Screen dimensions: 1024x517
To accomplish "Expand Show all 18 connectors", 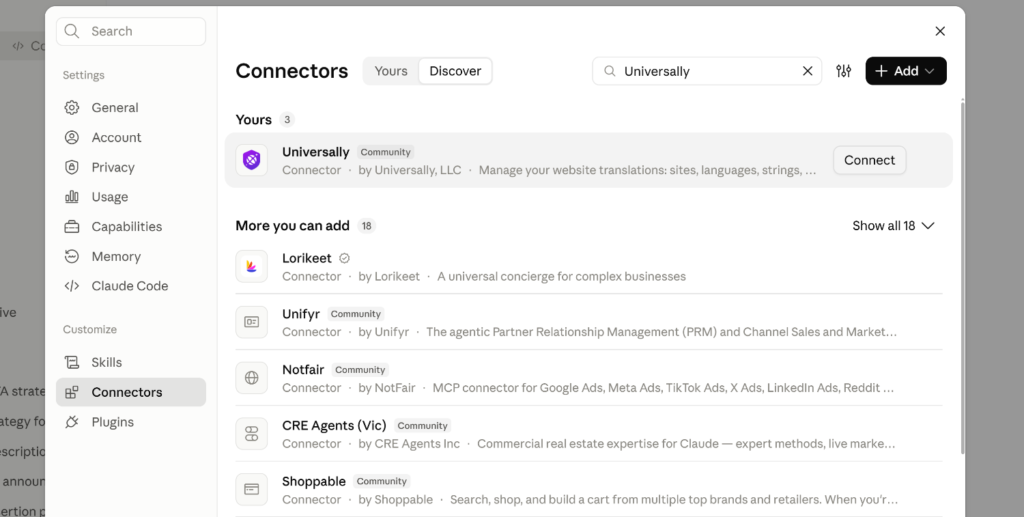I will click(x=893, y=226).
